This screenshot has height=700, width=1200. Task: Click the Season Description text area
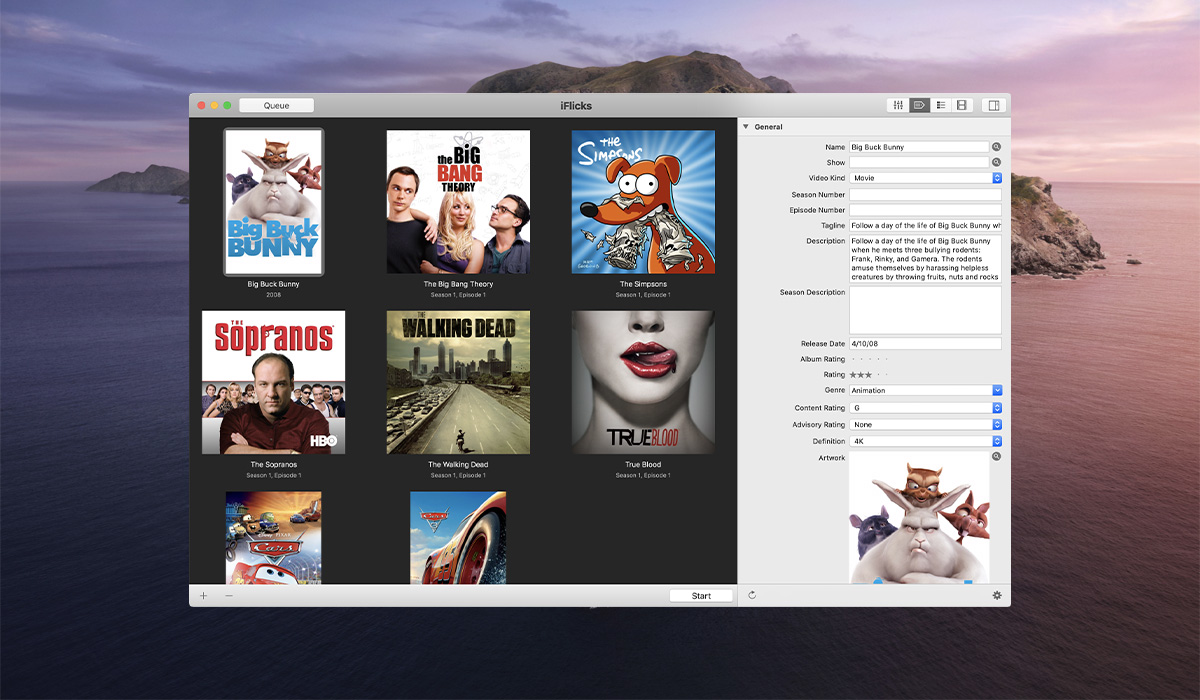(925, 310)
